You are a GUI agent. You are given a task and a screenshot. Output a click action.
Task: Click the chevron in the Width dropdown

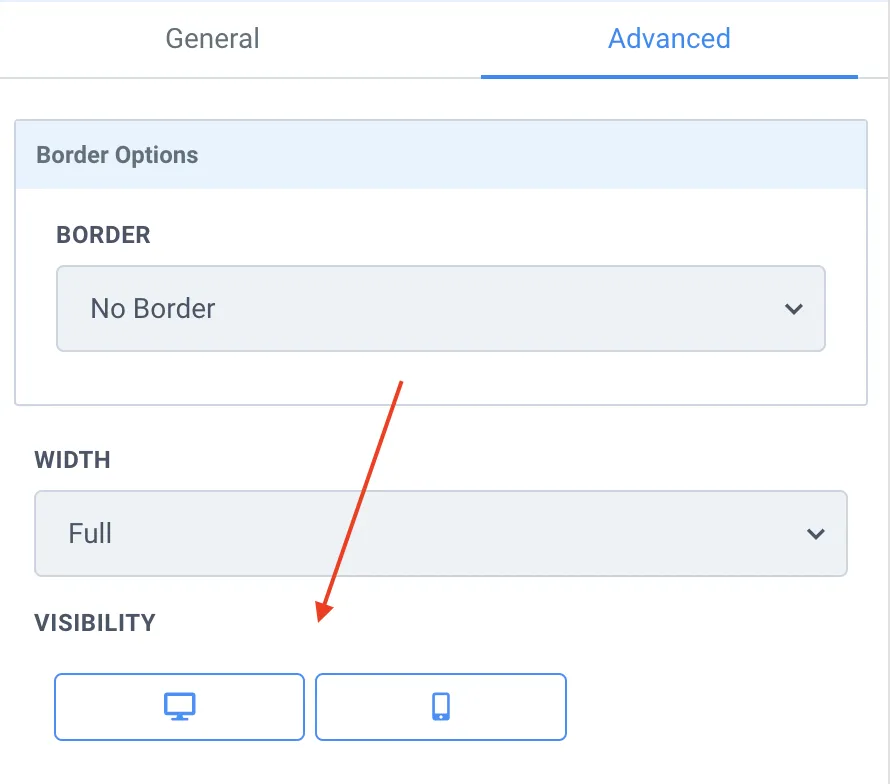point(815,534)
